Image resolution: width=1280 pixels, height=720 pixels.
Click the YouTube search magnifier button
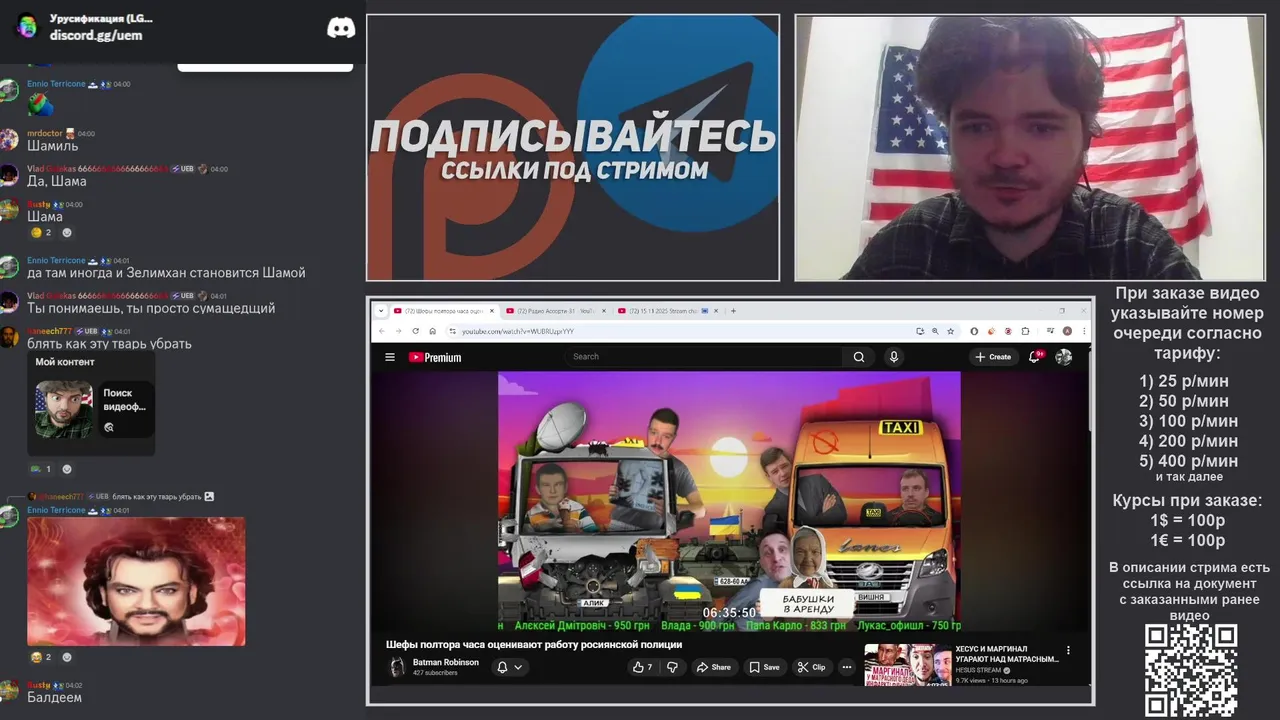click(859, 357)
